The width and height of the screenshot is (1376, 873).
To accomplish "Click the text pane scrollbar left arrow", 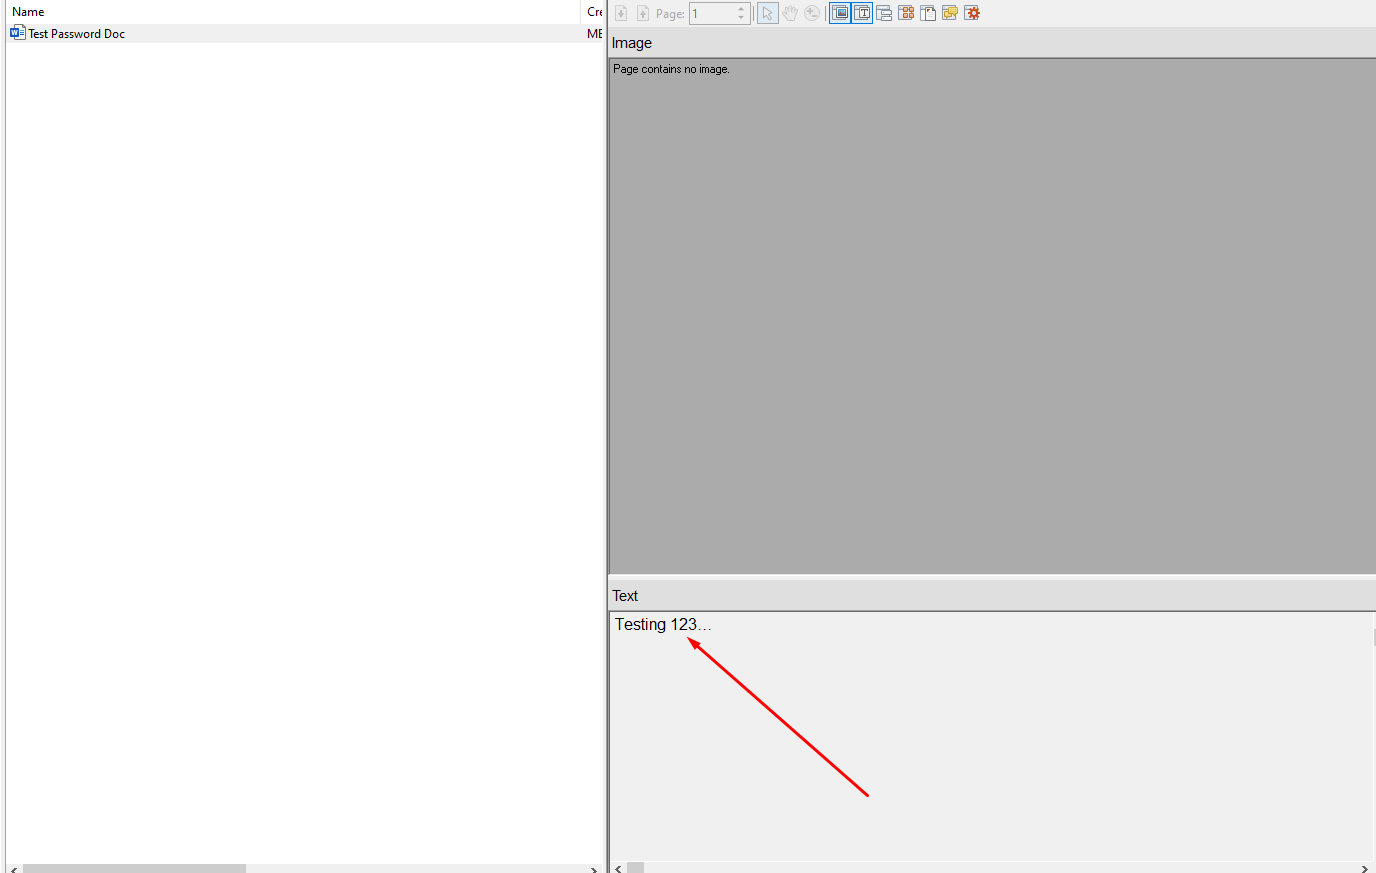I will [618, 868].
